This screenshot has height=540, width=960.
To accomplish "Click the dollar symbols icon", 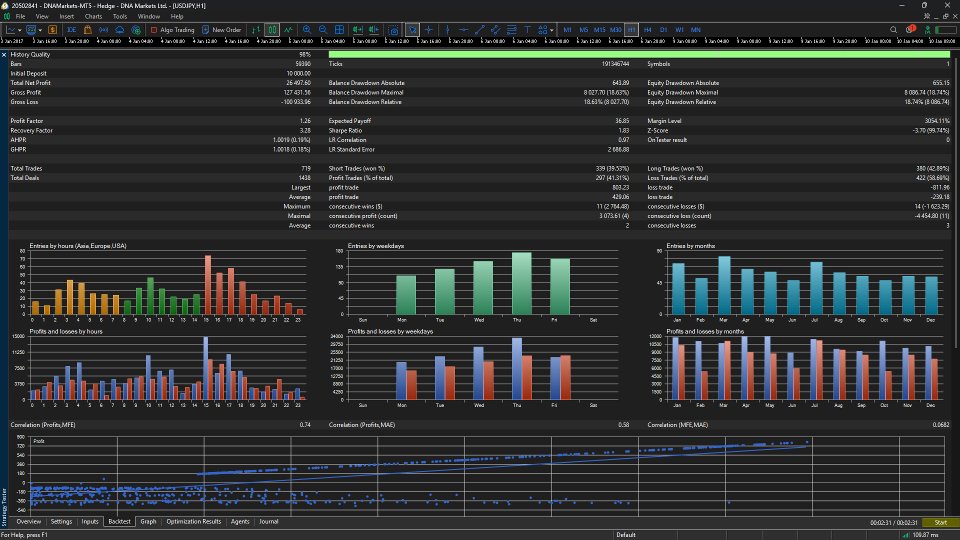I will 53,29.
